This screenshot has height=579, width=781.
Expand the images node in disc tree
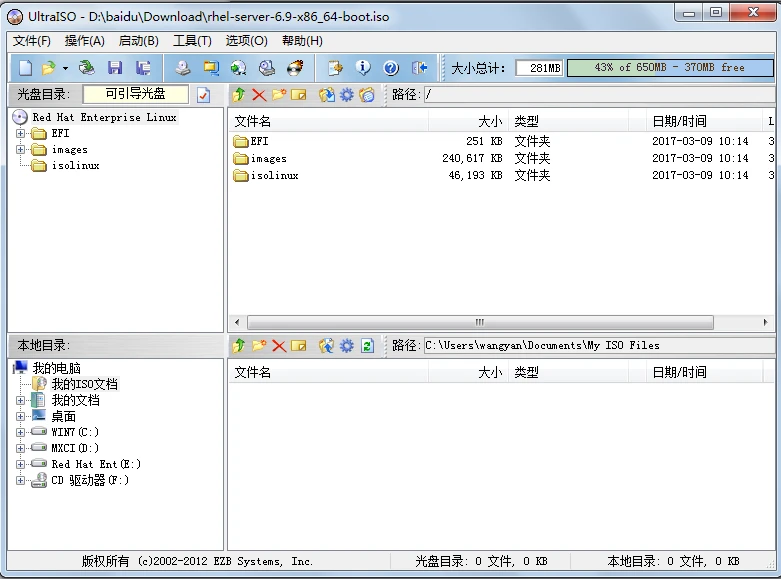pyautogui.click(x=20, y=149)
